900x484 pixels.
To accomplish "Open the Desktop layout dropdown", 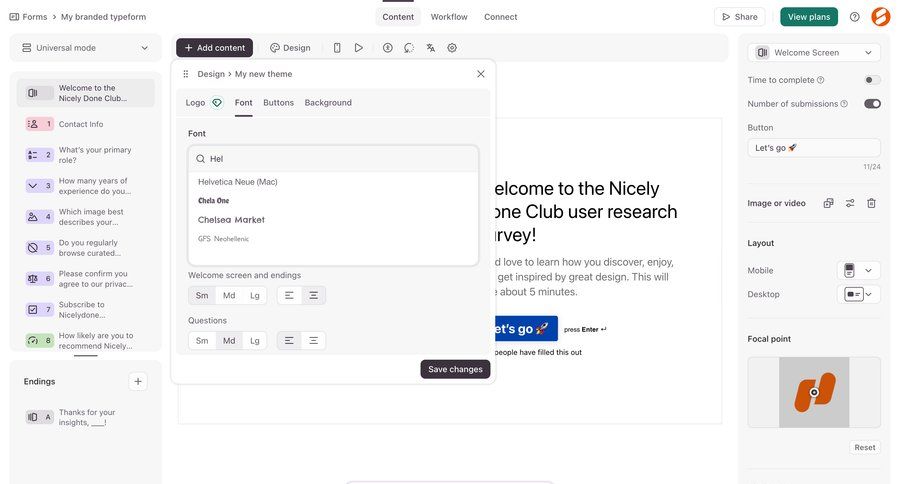I will pyautogui.click(x=859, y=294).
